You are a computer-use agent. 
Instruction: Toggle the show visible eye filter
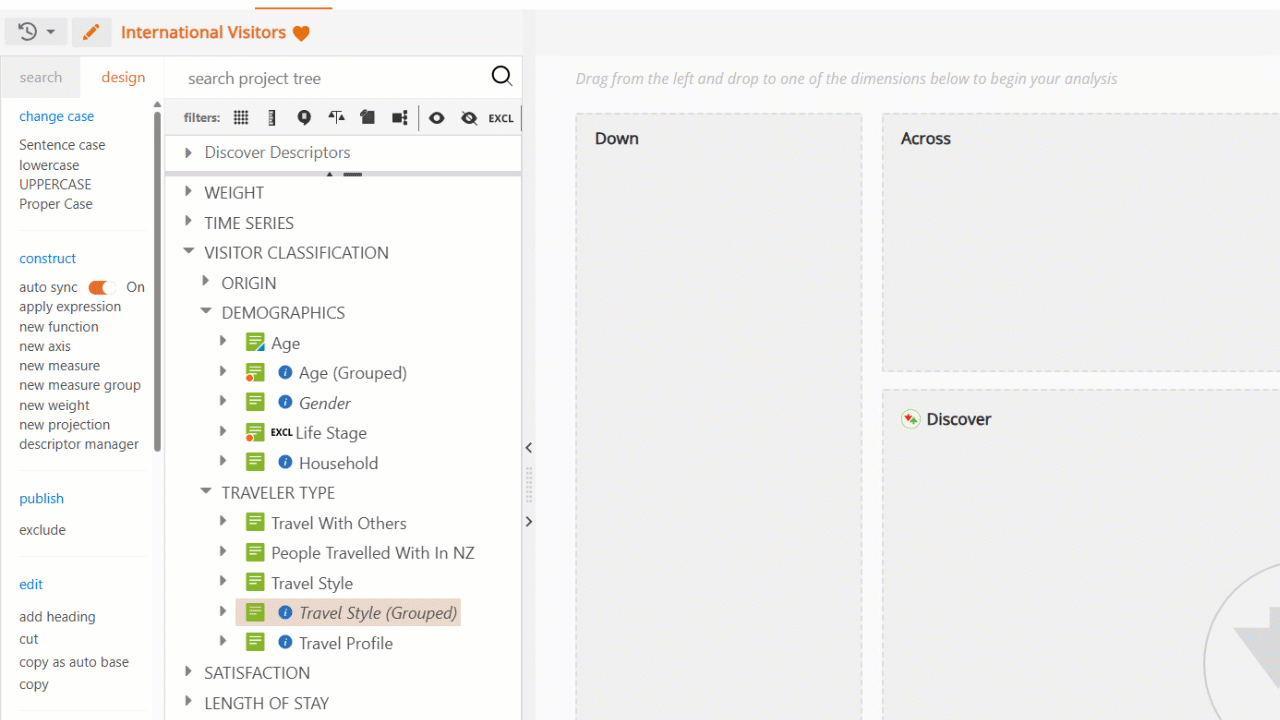point(437,118)
